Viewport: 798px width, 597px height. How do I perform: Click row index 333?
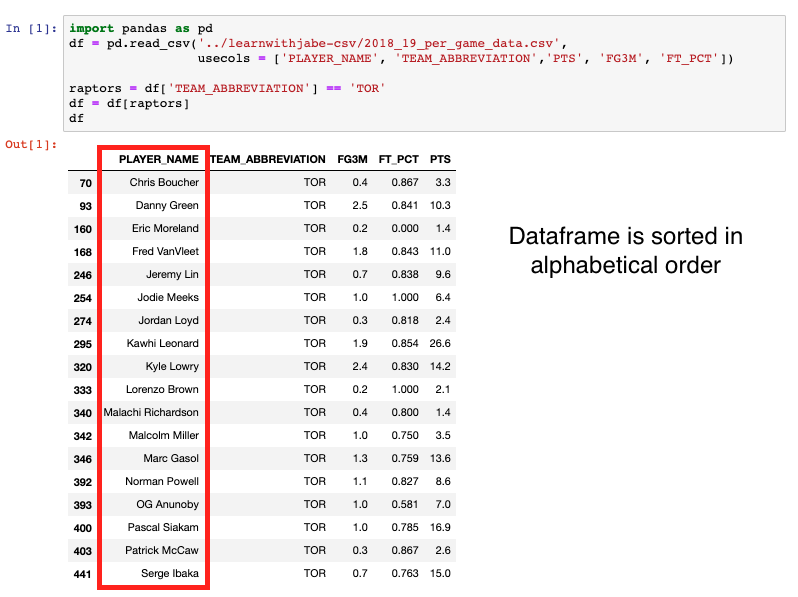pyautogui.click(x=82, y=390)
